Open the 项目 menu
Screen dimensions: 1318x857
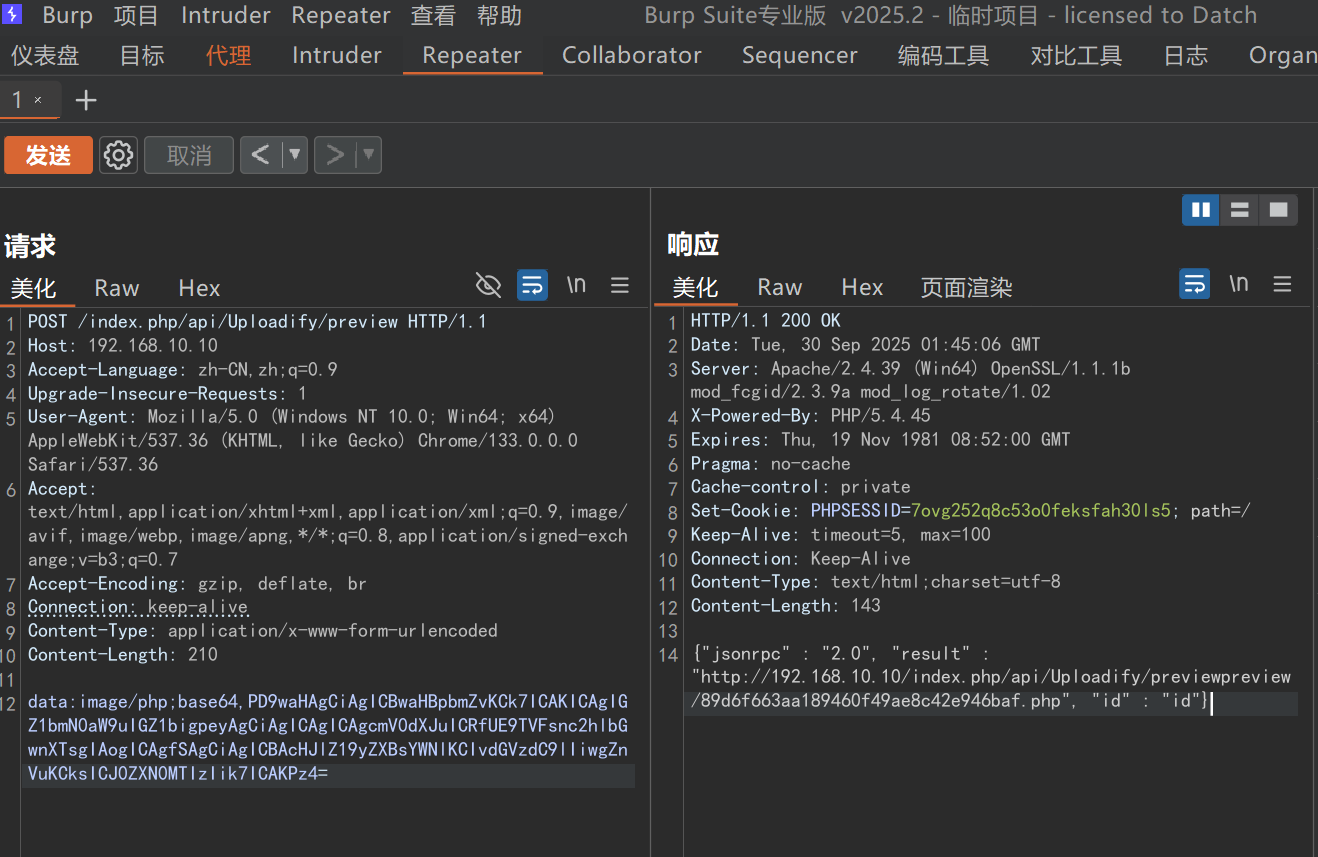point(136,15)
